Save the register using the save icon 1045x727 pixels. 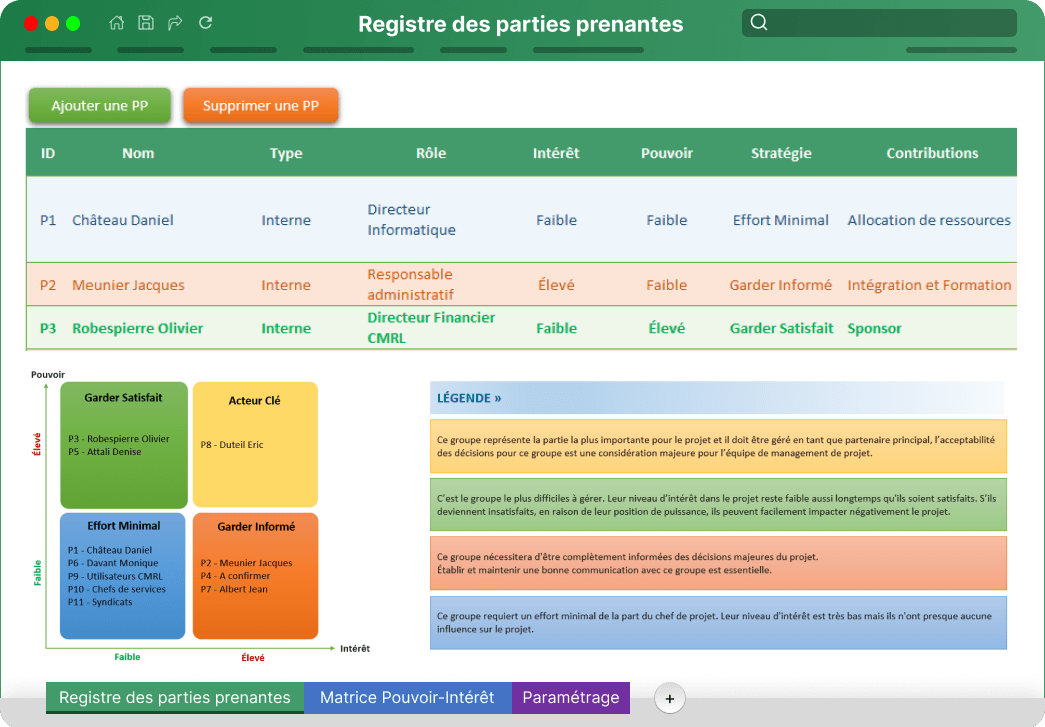tap(146, 22)
